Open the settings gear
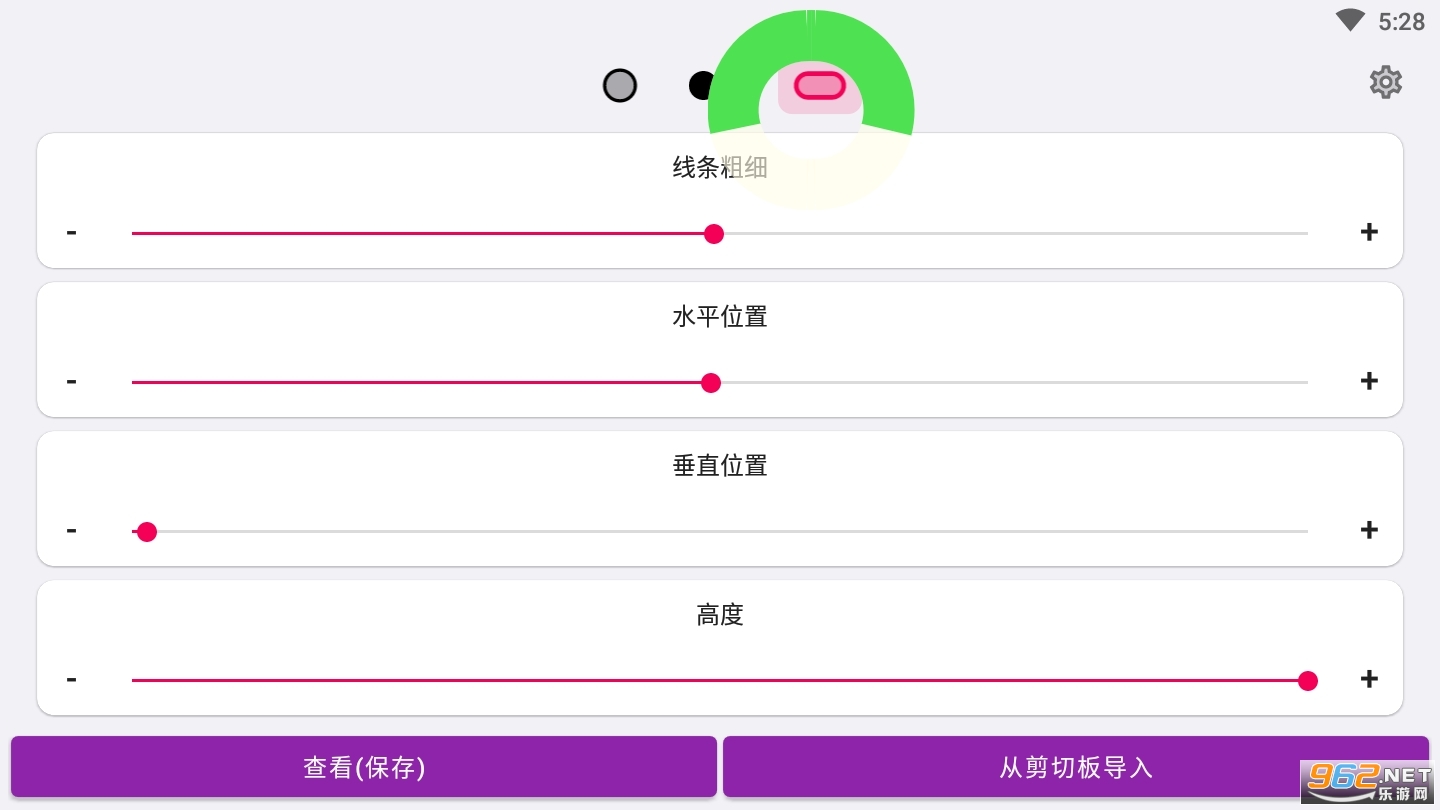 click(1385, 82)
